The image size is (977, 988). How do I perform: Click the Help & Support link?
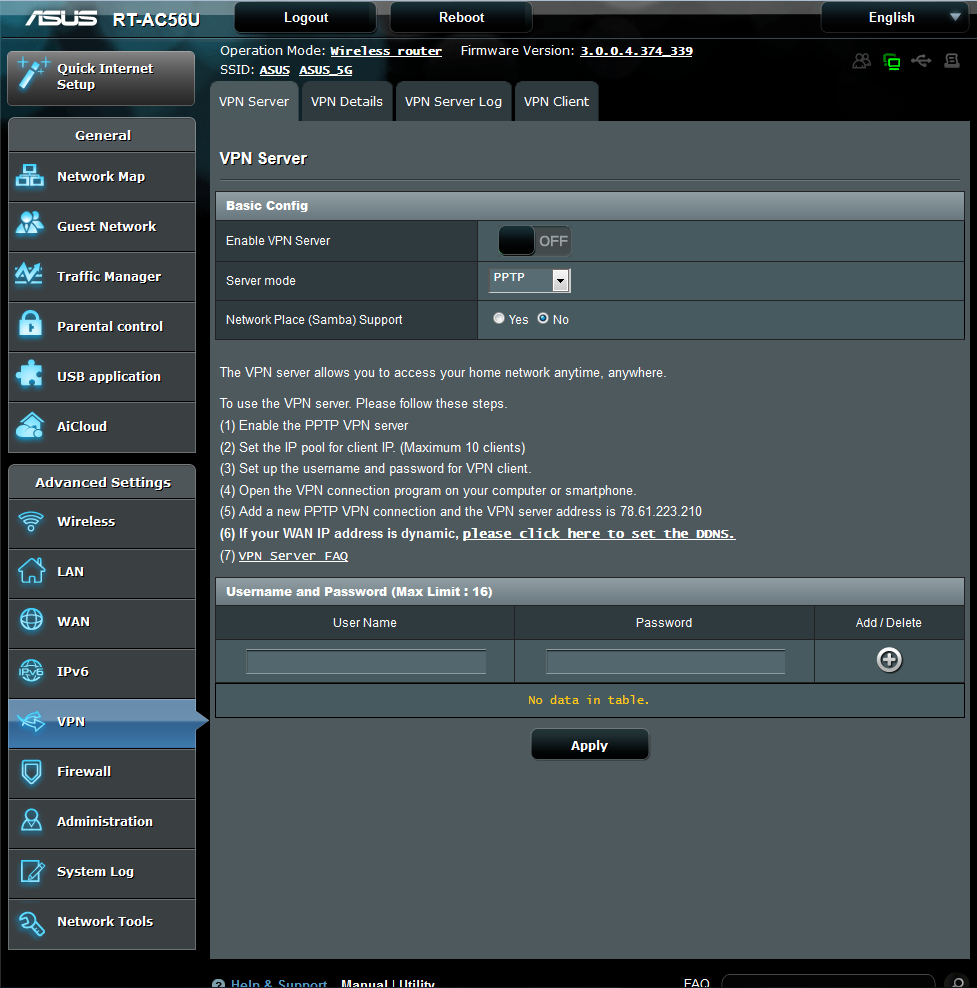click(x=278, y=983)
